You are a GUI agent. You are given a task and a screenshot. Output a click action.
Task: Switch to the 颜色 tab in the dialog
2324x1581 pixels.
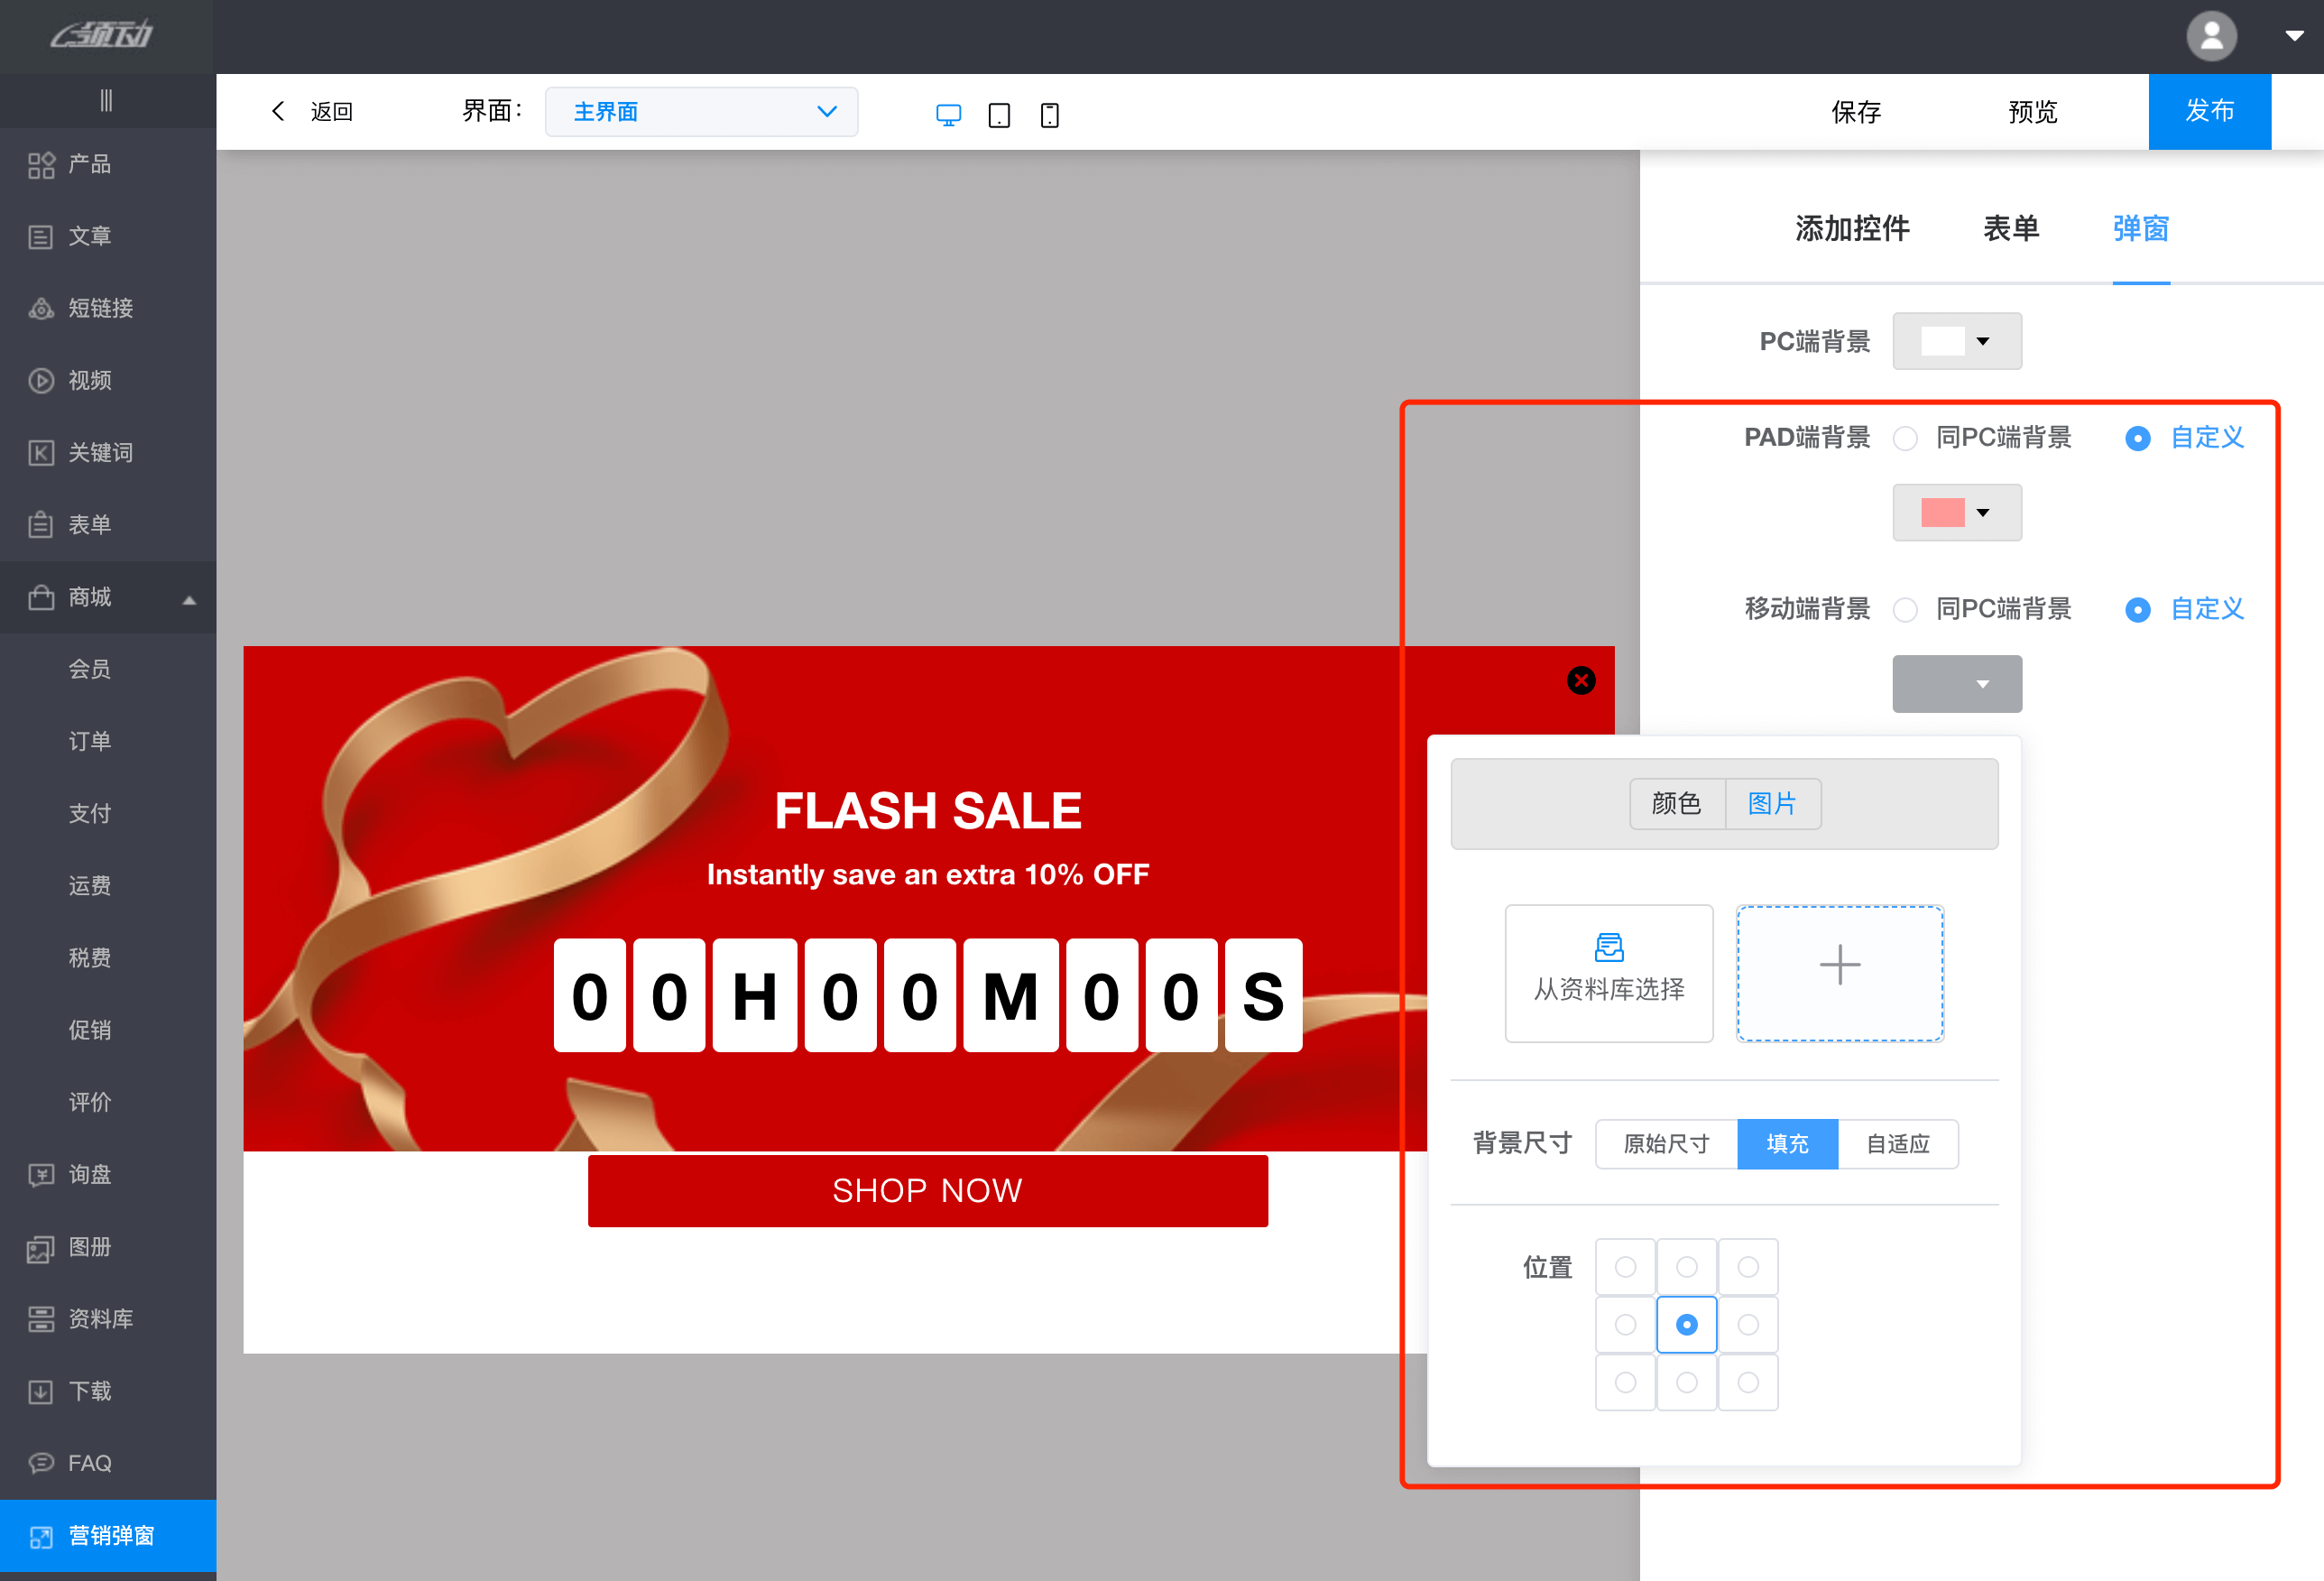click(1676, 803)
